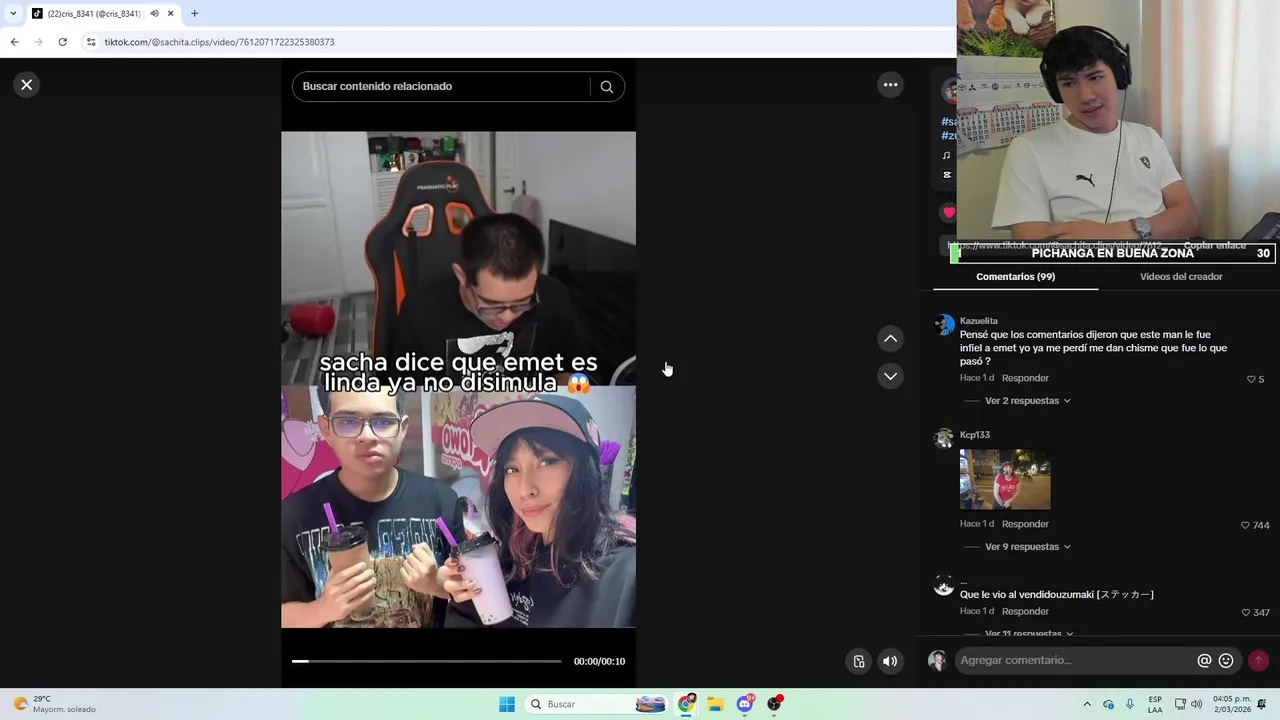
Task: Mute the tab using its speaker icon
Action: coord(154,14)
